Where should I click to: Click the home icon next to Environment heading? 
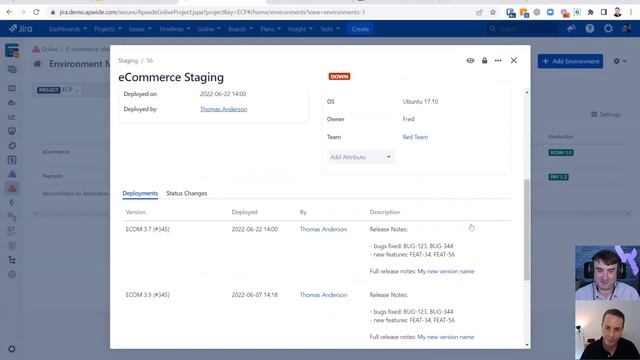[x=38, y=64]
